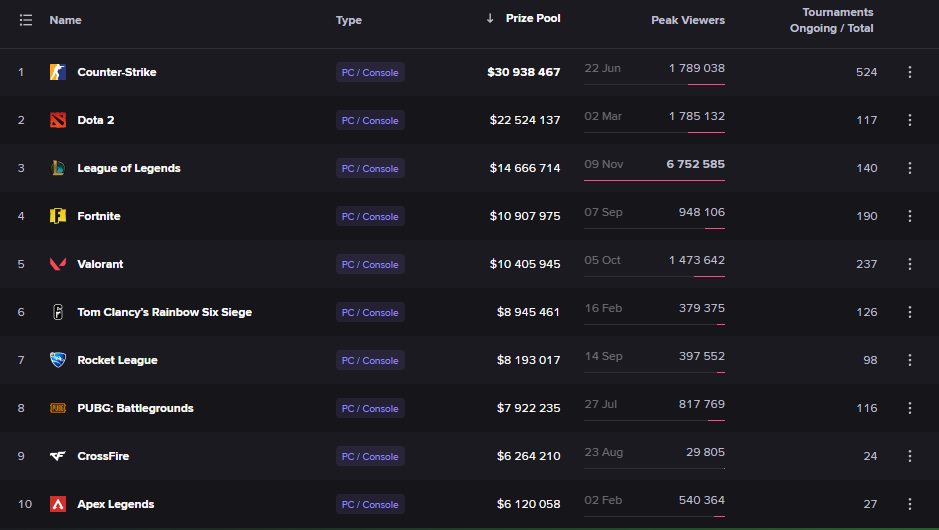Click League of Legends peak viewers bar

click(x=654, y=181)
